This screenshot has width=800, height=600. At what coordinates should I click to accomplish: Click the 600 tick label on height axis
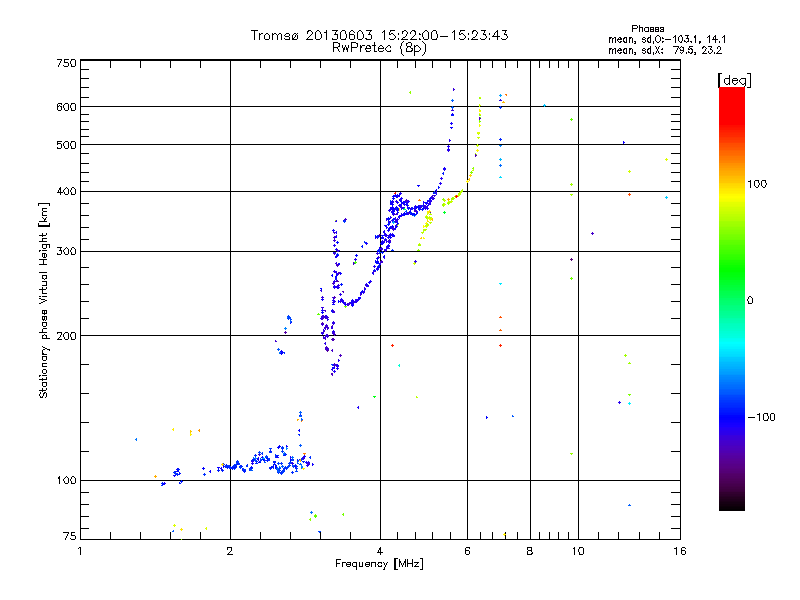67,107
